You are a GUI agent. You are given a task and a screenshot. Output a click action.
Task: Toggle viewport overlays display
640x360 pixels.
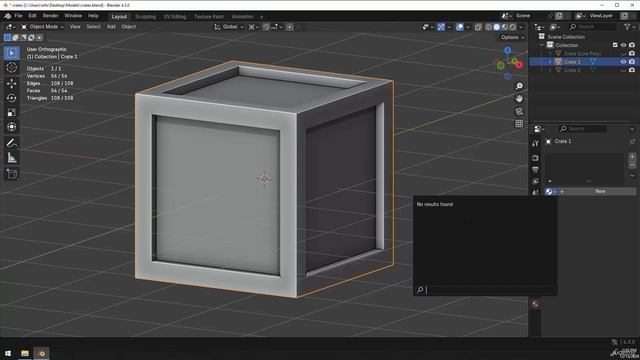coord(460,27)
